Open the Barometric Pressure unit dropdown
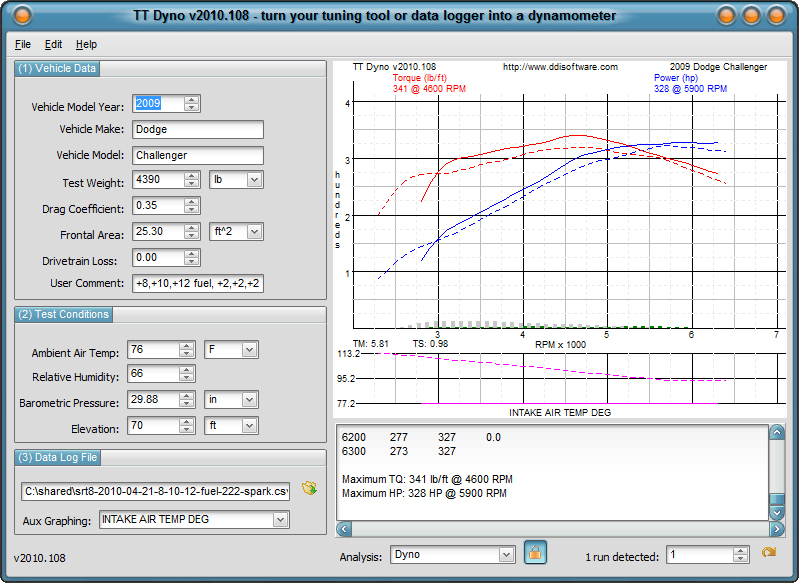This screenshot has height=583, width=799. tap(249, 400)
